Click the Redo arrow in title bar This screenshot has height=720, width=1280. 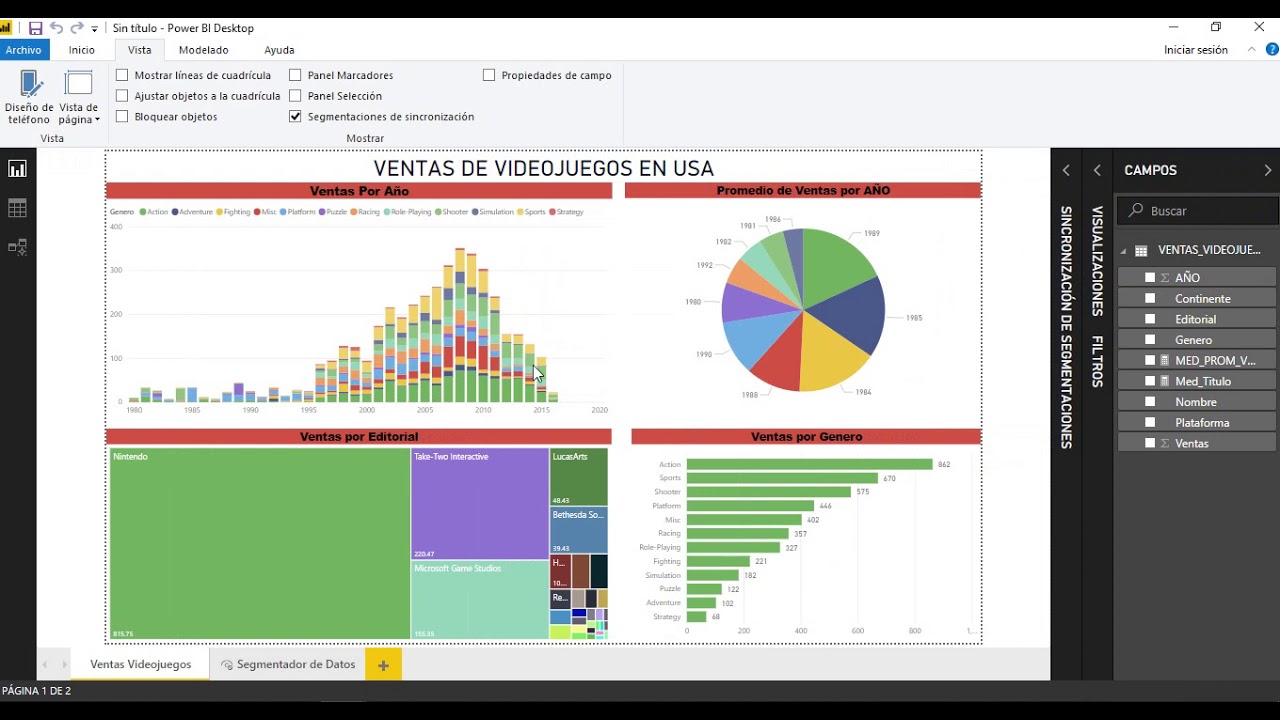77,28
